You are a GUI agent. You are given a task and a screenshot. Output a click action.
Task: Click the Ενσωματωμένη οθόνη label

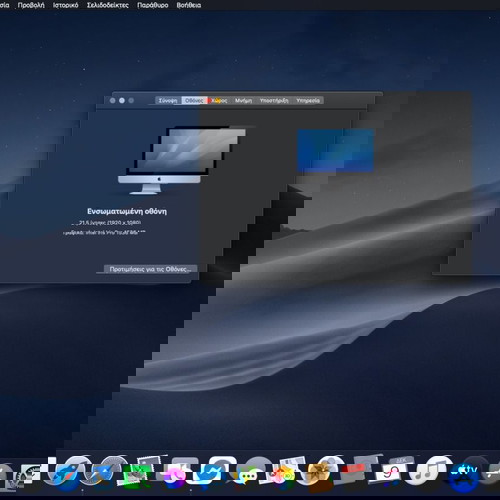click(127, 211)
